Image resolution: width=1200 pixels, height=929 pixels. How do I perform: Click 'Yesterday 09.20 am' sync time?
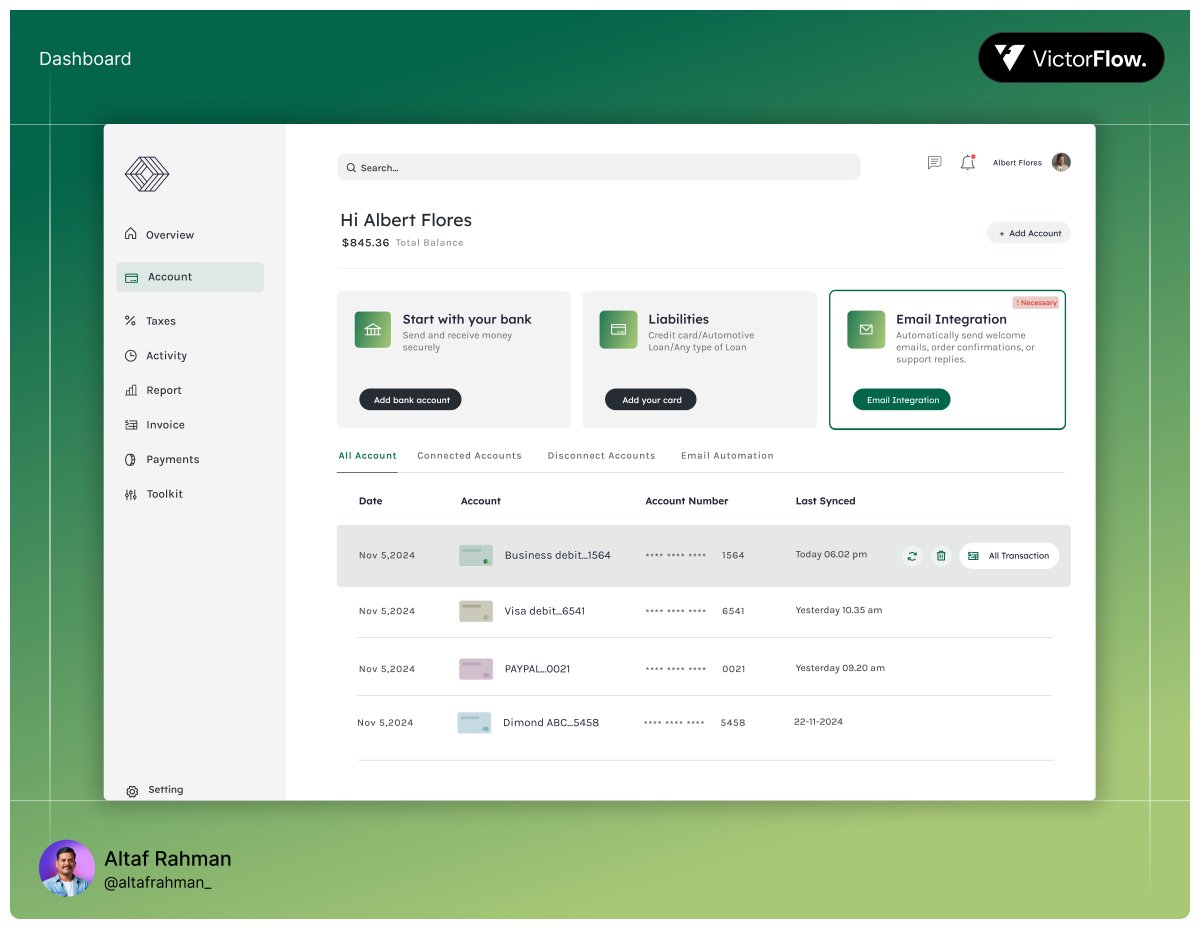[x=840, y=668]
